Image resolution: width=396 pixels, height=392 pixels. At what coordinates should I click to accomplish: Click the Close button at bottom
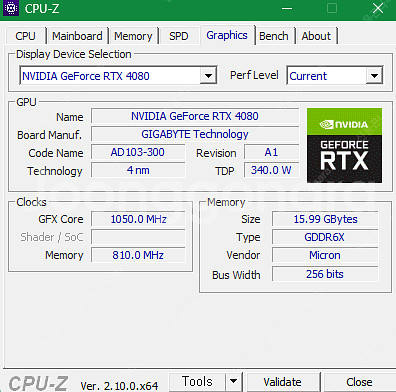(x=359, y=382)
